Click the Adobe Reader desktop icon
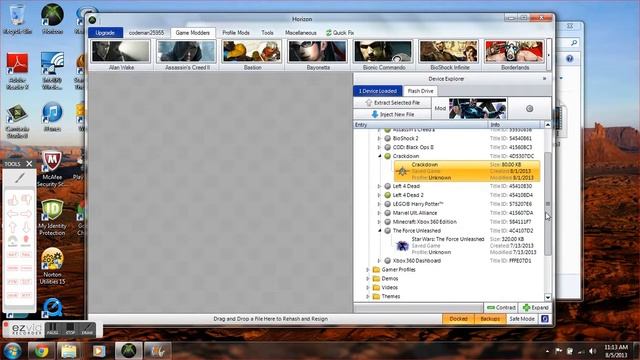Image resolution: width=640 pixels, height=360 pixels. point(17,71)
